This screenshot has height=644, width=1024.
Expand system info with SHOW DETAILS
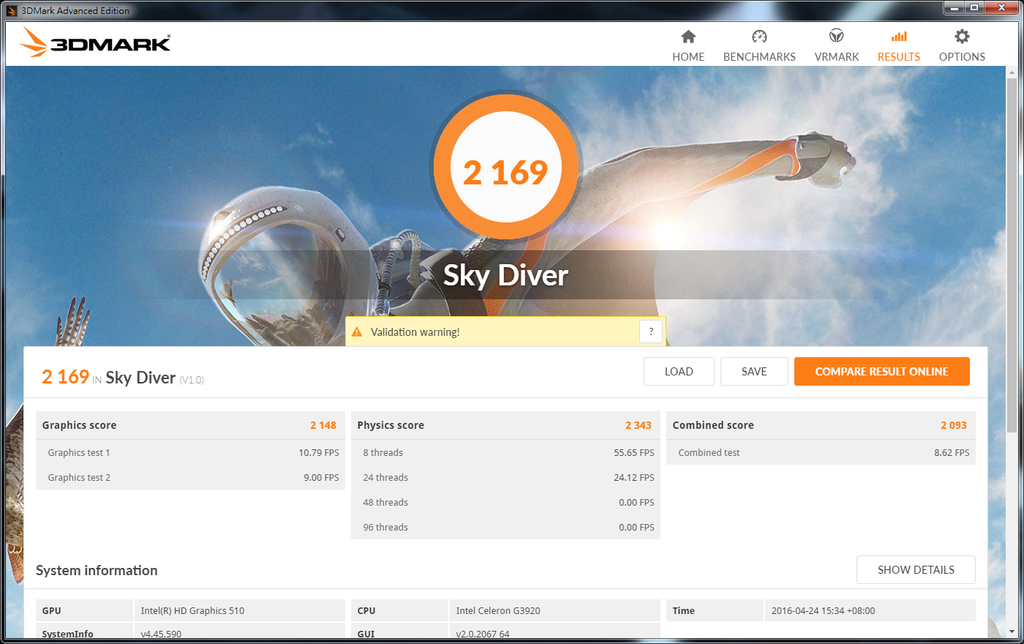coord(915,570)
